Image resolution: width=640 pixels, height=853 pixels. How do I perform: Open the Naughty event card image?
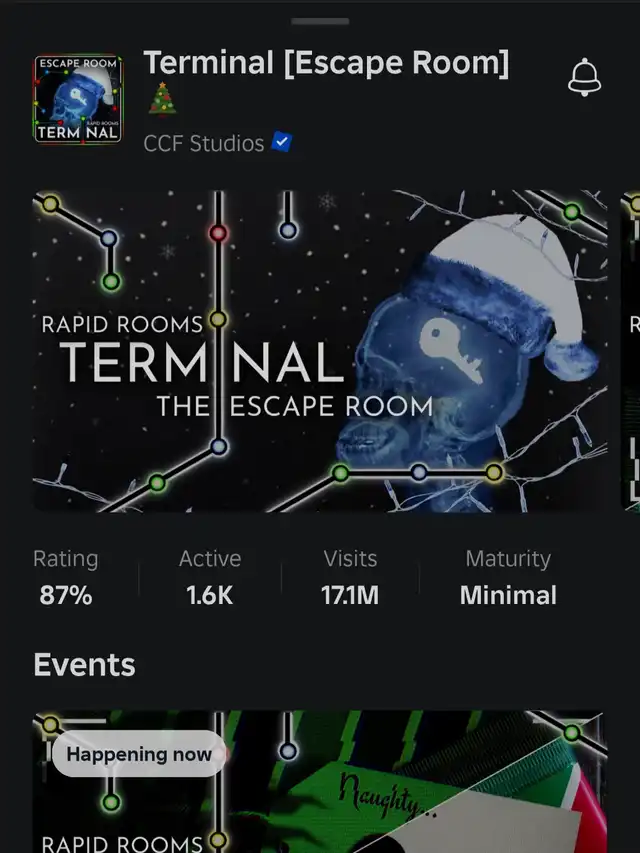click(320, 782)
